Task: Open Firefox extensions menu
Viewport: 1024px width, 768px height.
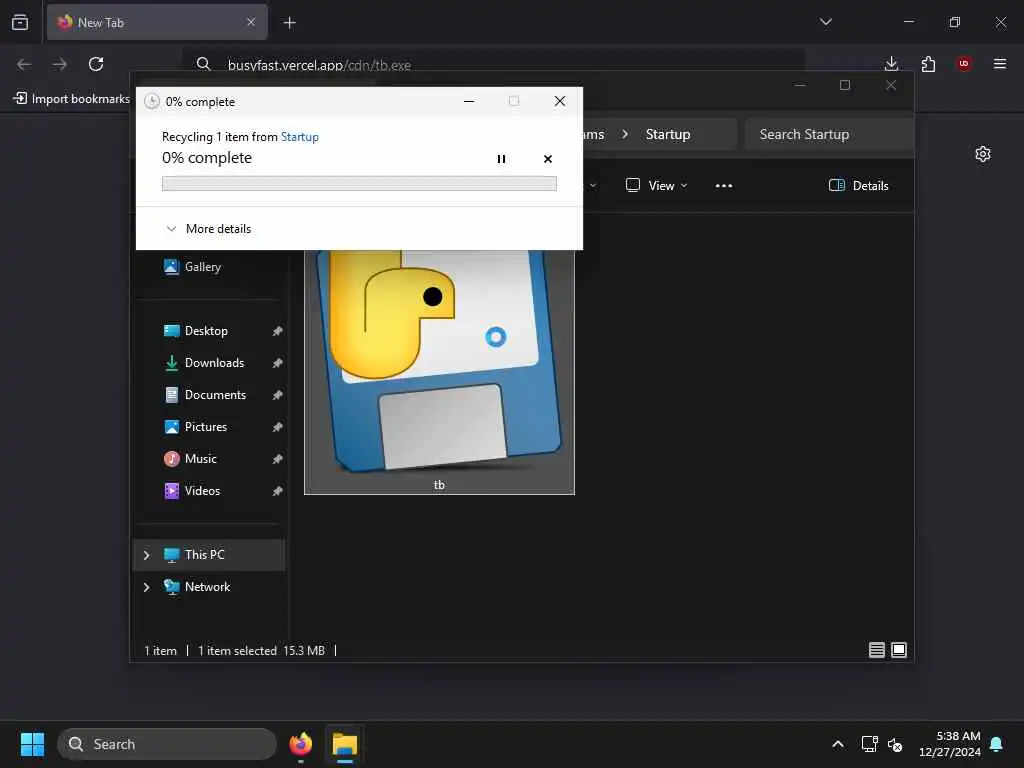Action: click(x=927, y=64)
